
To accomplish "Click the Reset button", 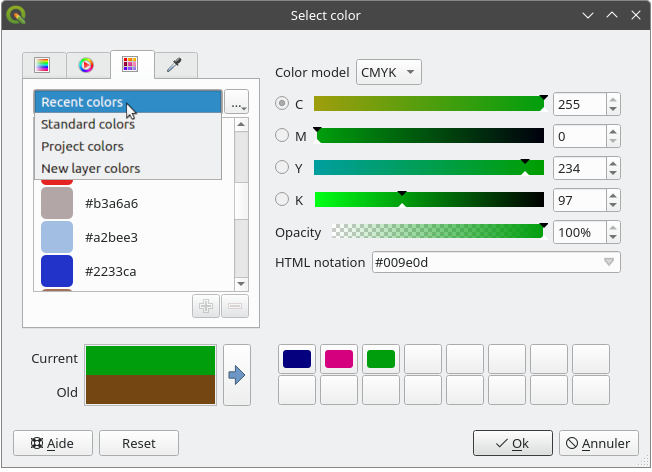I will (139, 443).
